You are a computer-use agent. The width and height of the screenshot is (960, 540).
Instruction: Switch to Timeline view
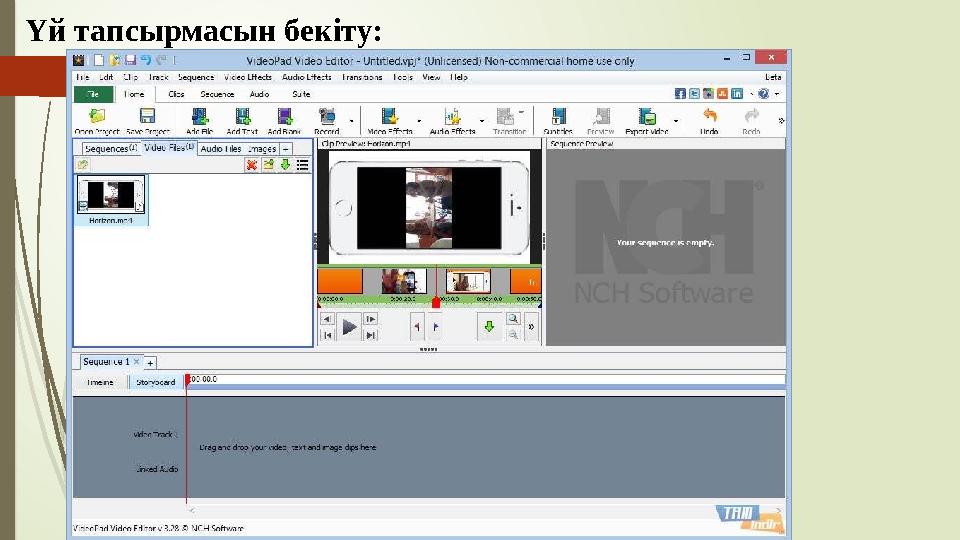tap(100, 382)
